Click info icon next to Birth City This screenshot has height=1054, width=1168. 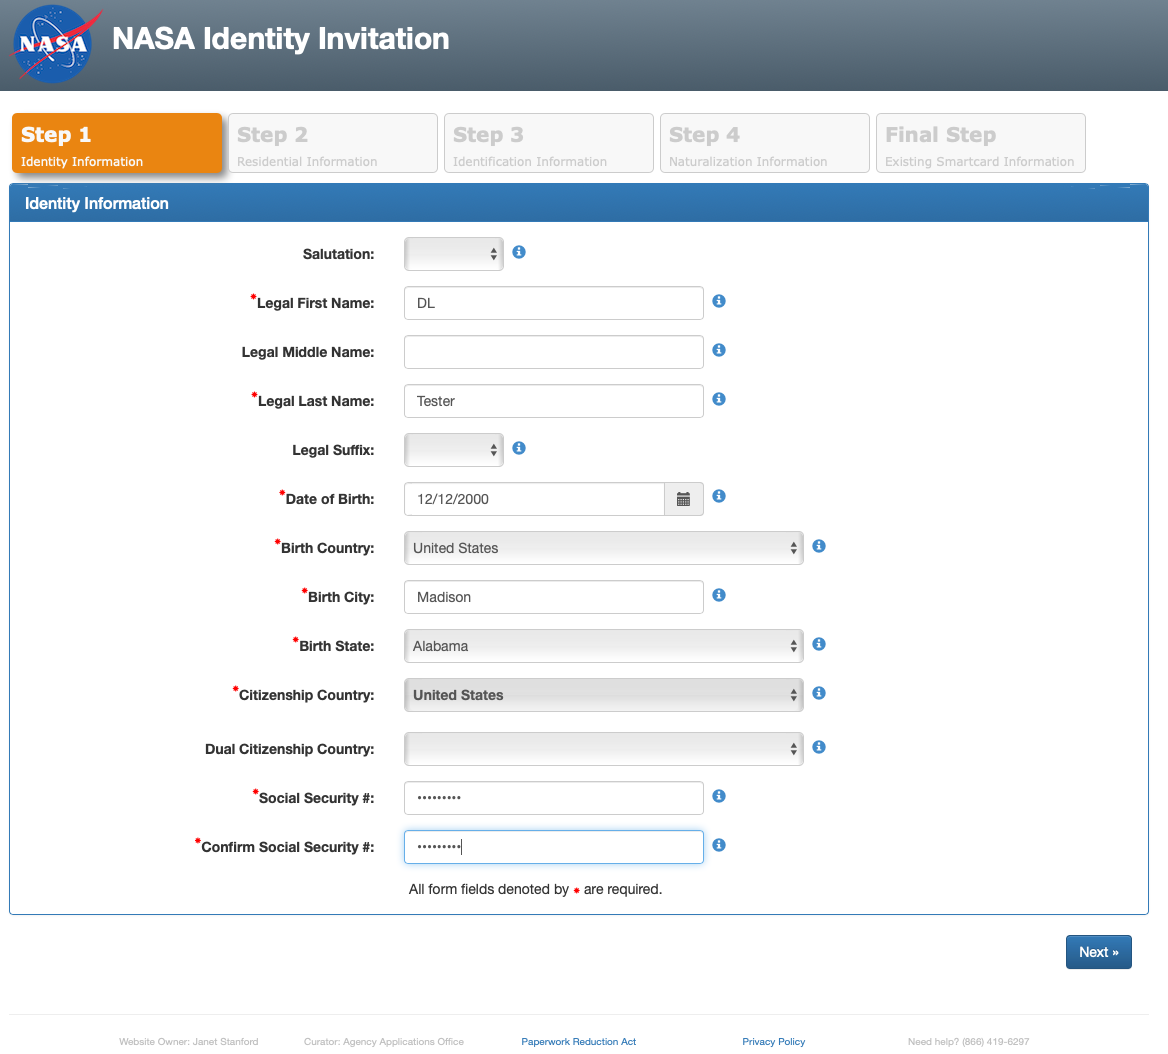pyautogui.click(x=719, y=596)
